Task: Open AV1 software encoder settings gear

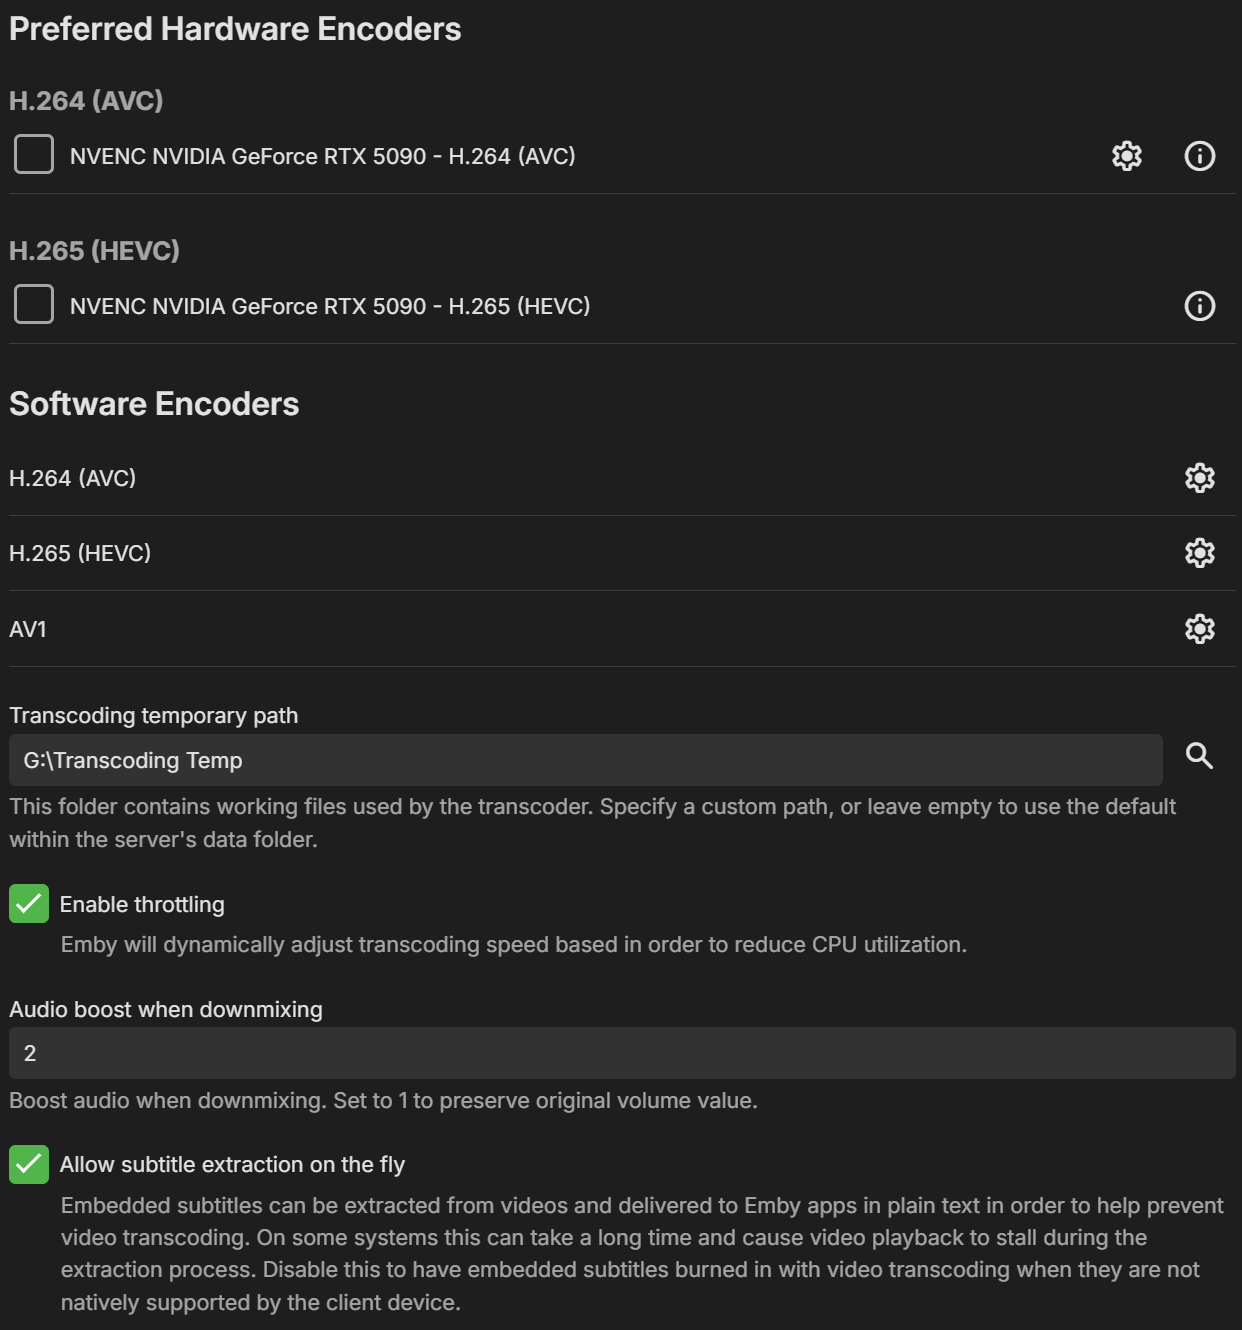Action: tap(1199, 629)
